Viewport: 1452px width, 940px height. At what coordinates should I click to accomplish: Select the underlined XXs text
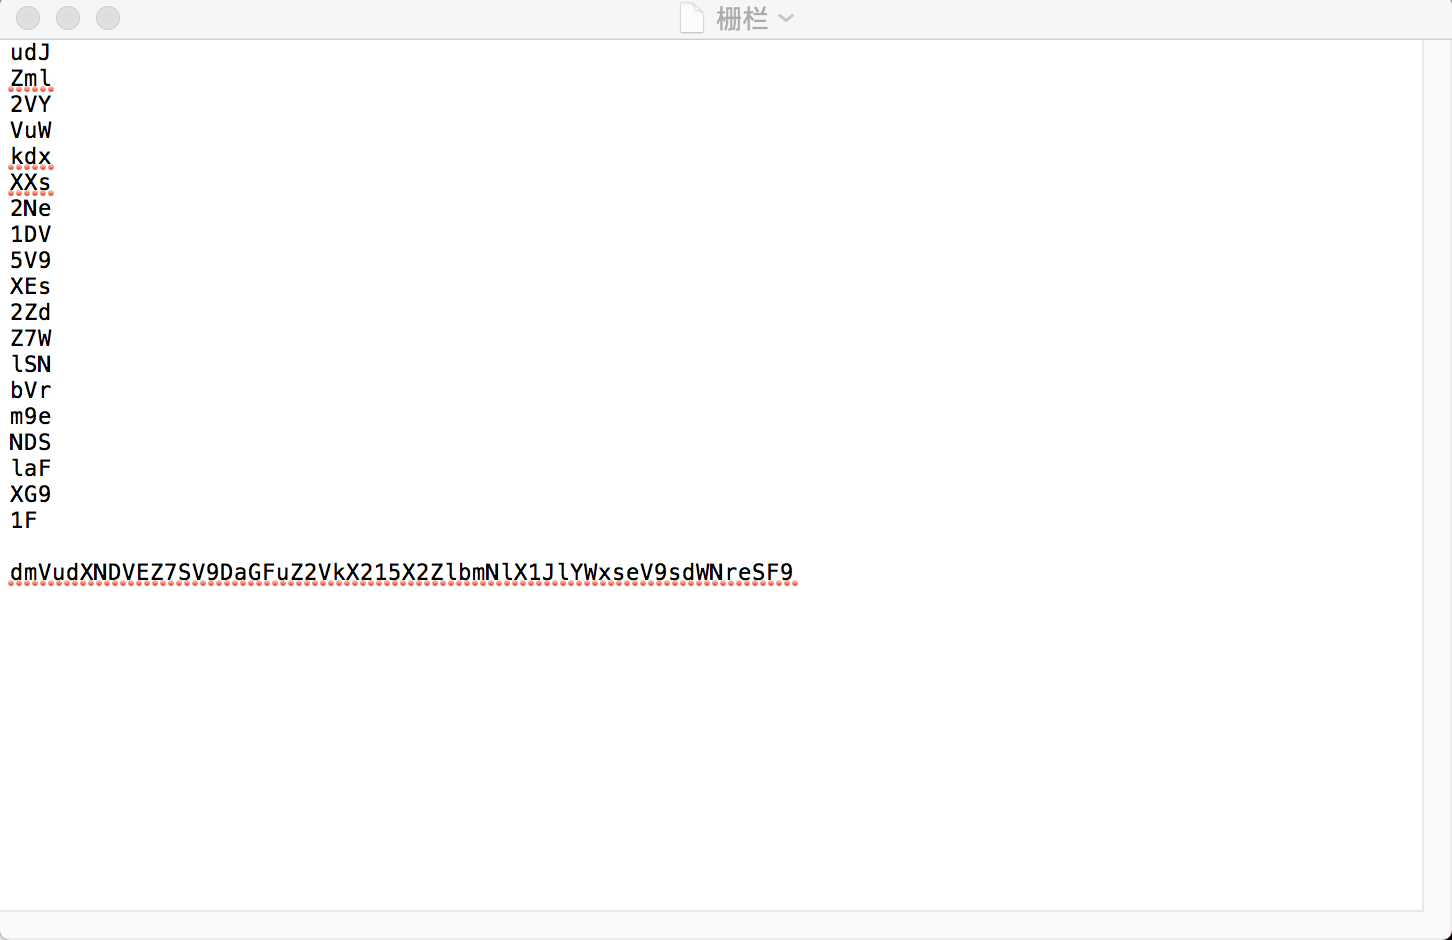point(30,182)
